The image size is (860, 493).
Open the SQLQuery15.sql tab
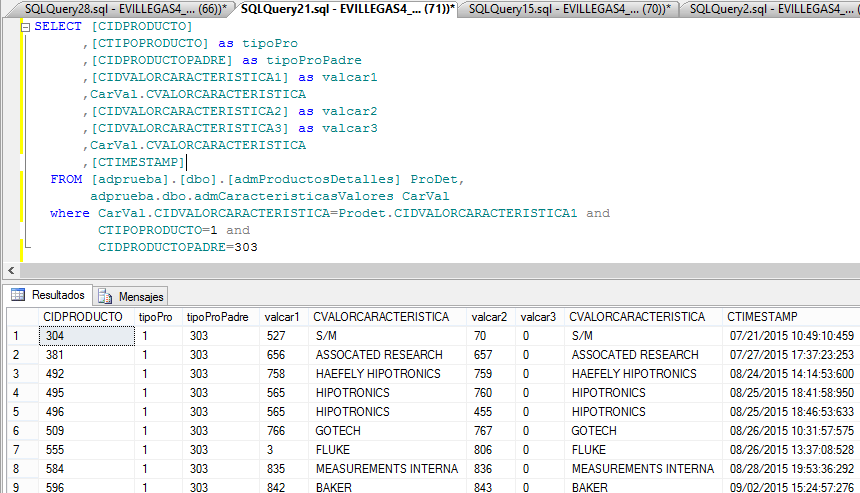pos(569,9)
